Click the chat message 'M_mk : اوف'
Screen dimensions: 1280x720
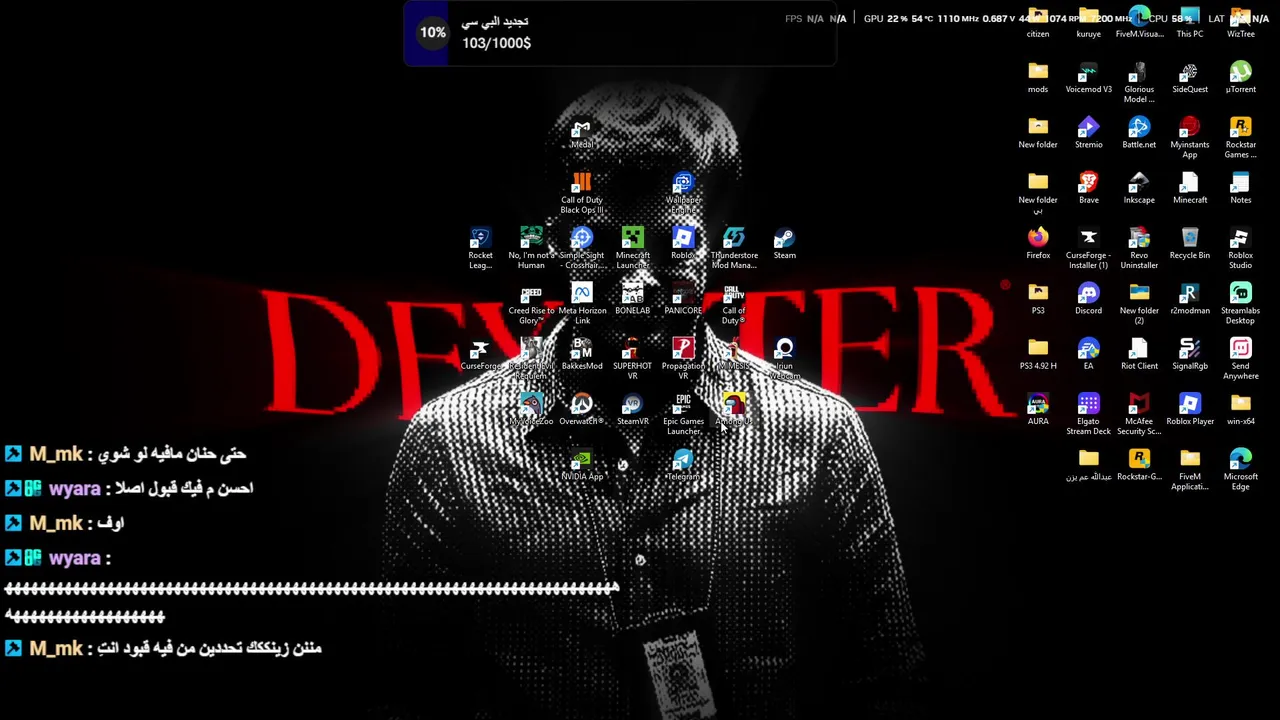[65, 523]
